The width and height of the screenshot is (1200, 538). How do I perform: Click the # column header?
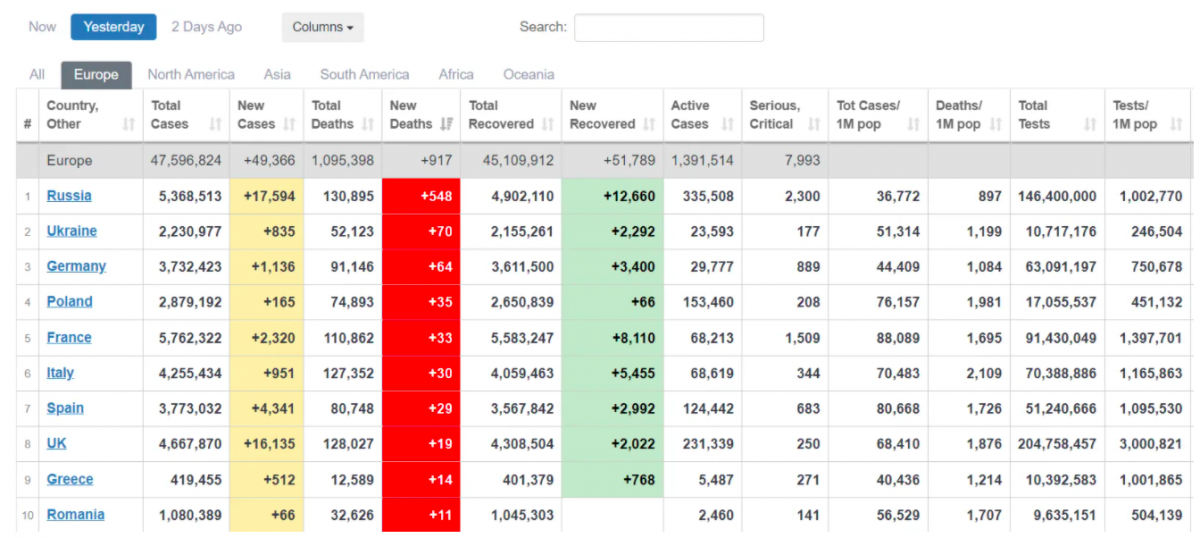coord(27,115)
